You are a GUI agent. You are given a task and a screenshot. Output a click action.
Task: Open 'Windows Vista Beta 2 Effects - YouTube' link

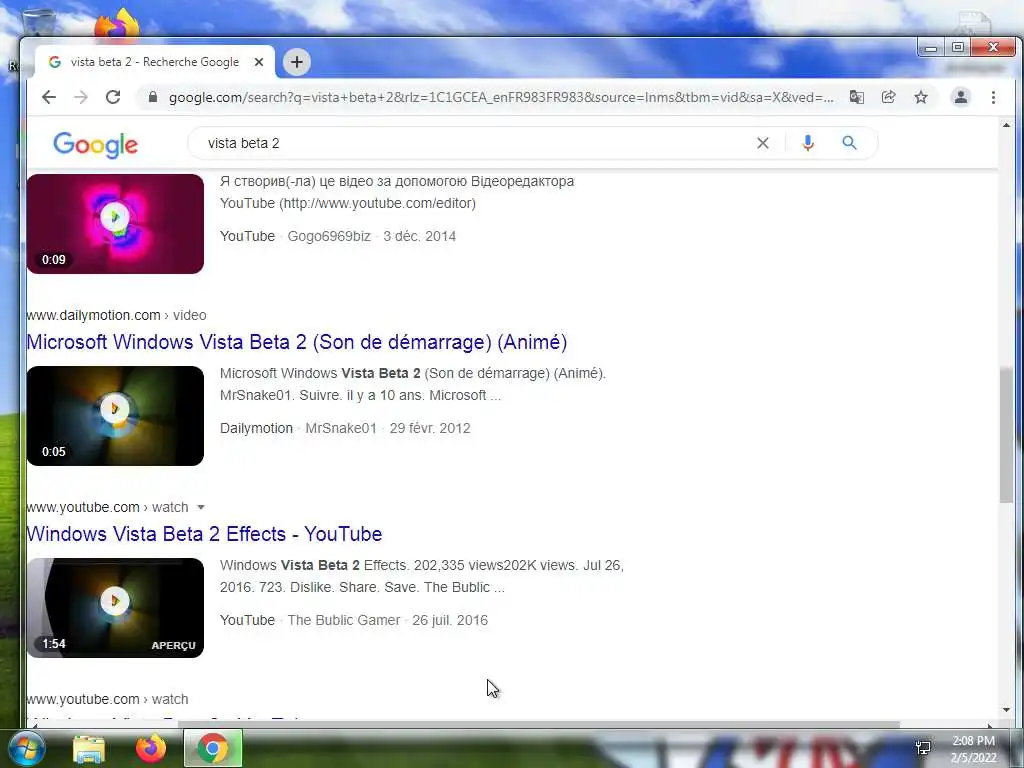tap(204, 534)
